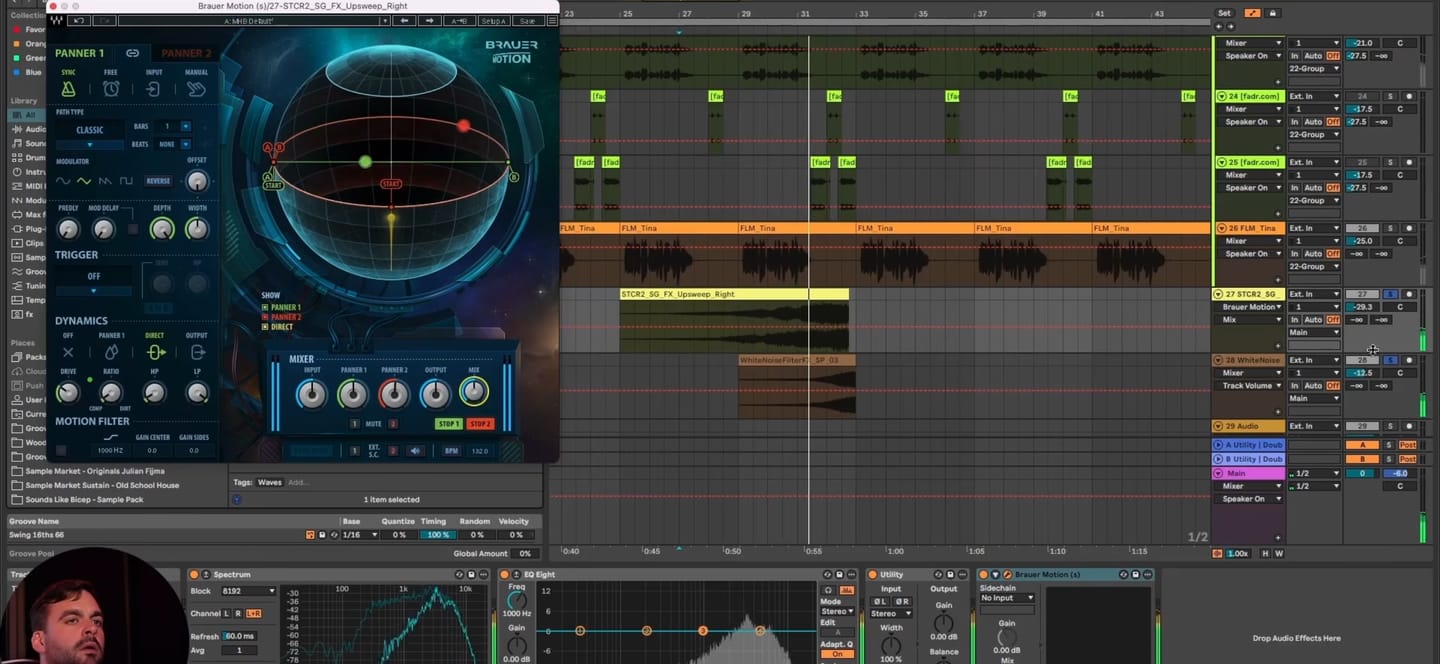Open Beats None dropdown

(186, 144)
